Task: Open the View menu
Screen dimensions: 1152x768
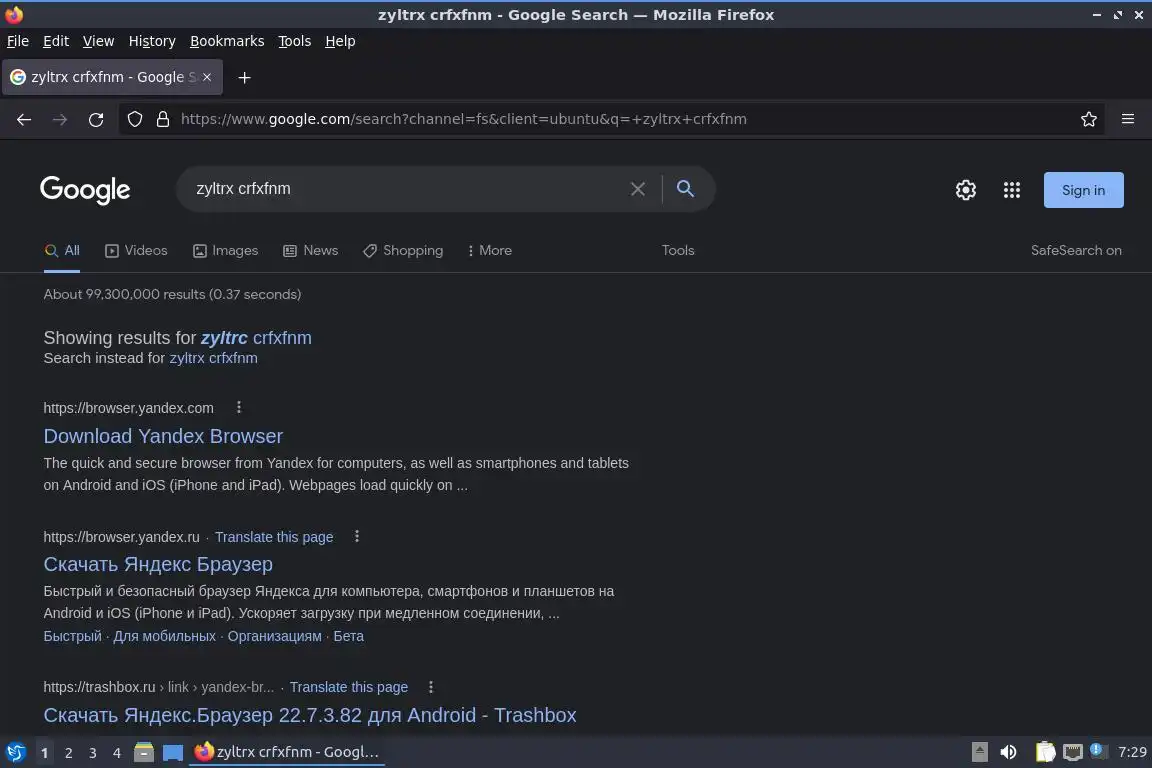Action: coord(98,41)
